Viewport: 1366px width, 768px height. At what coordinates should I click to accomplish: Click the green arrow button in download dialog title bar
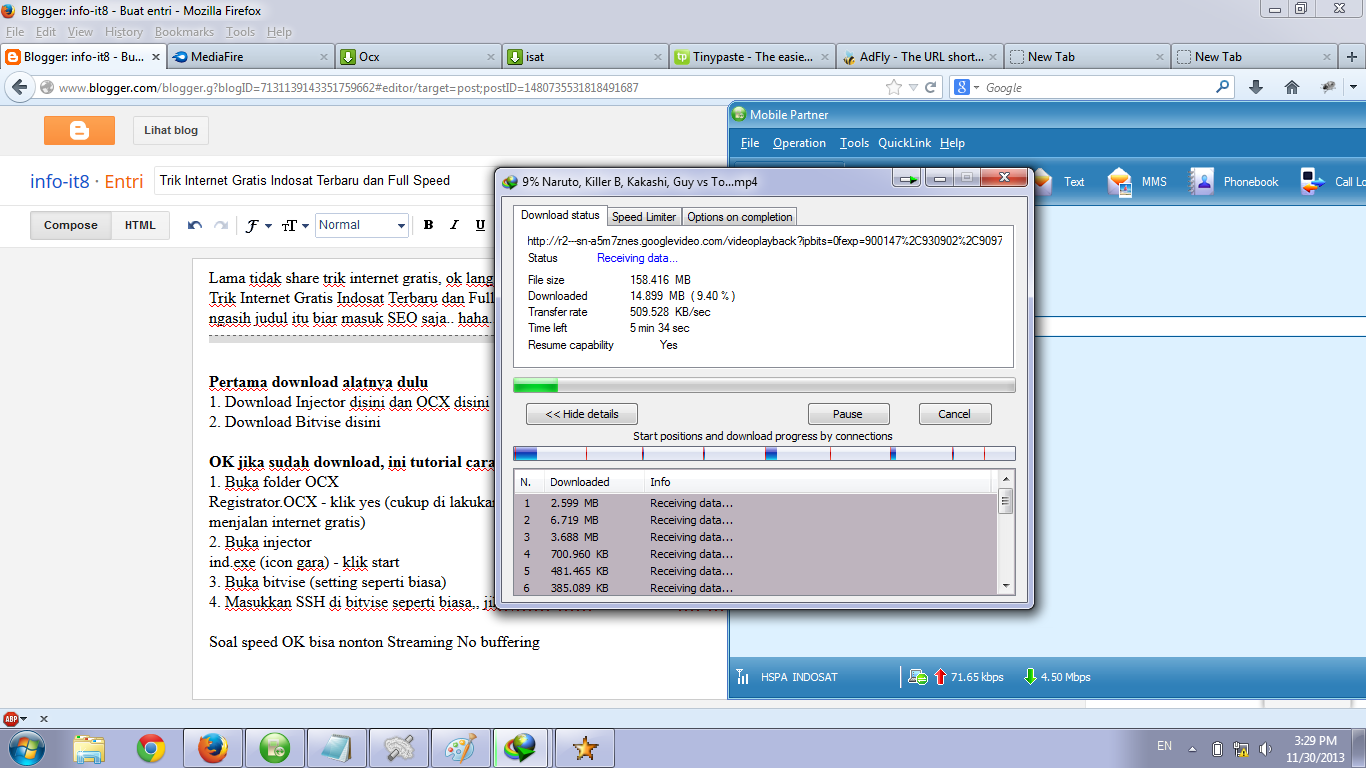coord(908,180)
